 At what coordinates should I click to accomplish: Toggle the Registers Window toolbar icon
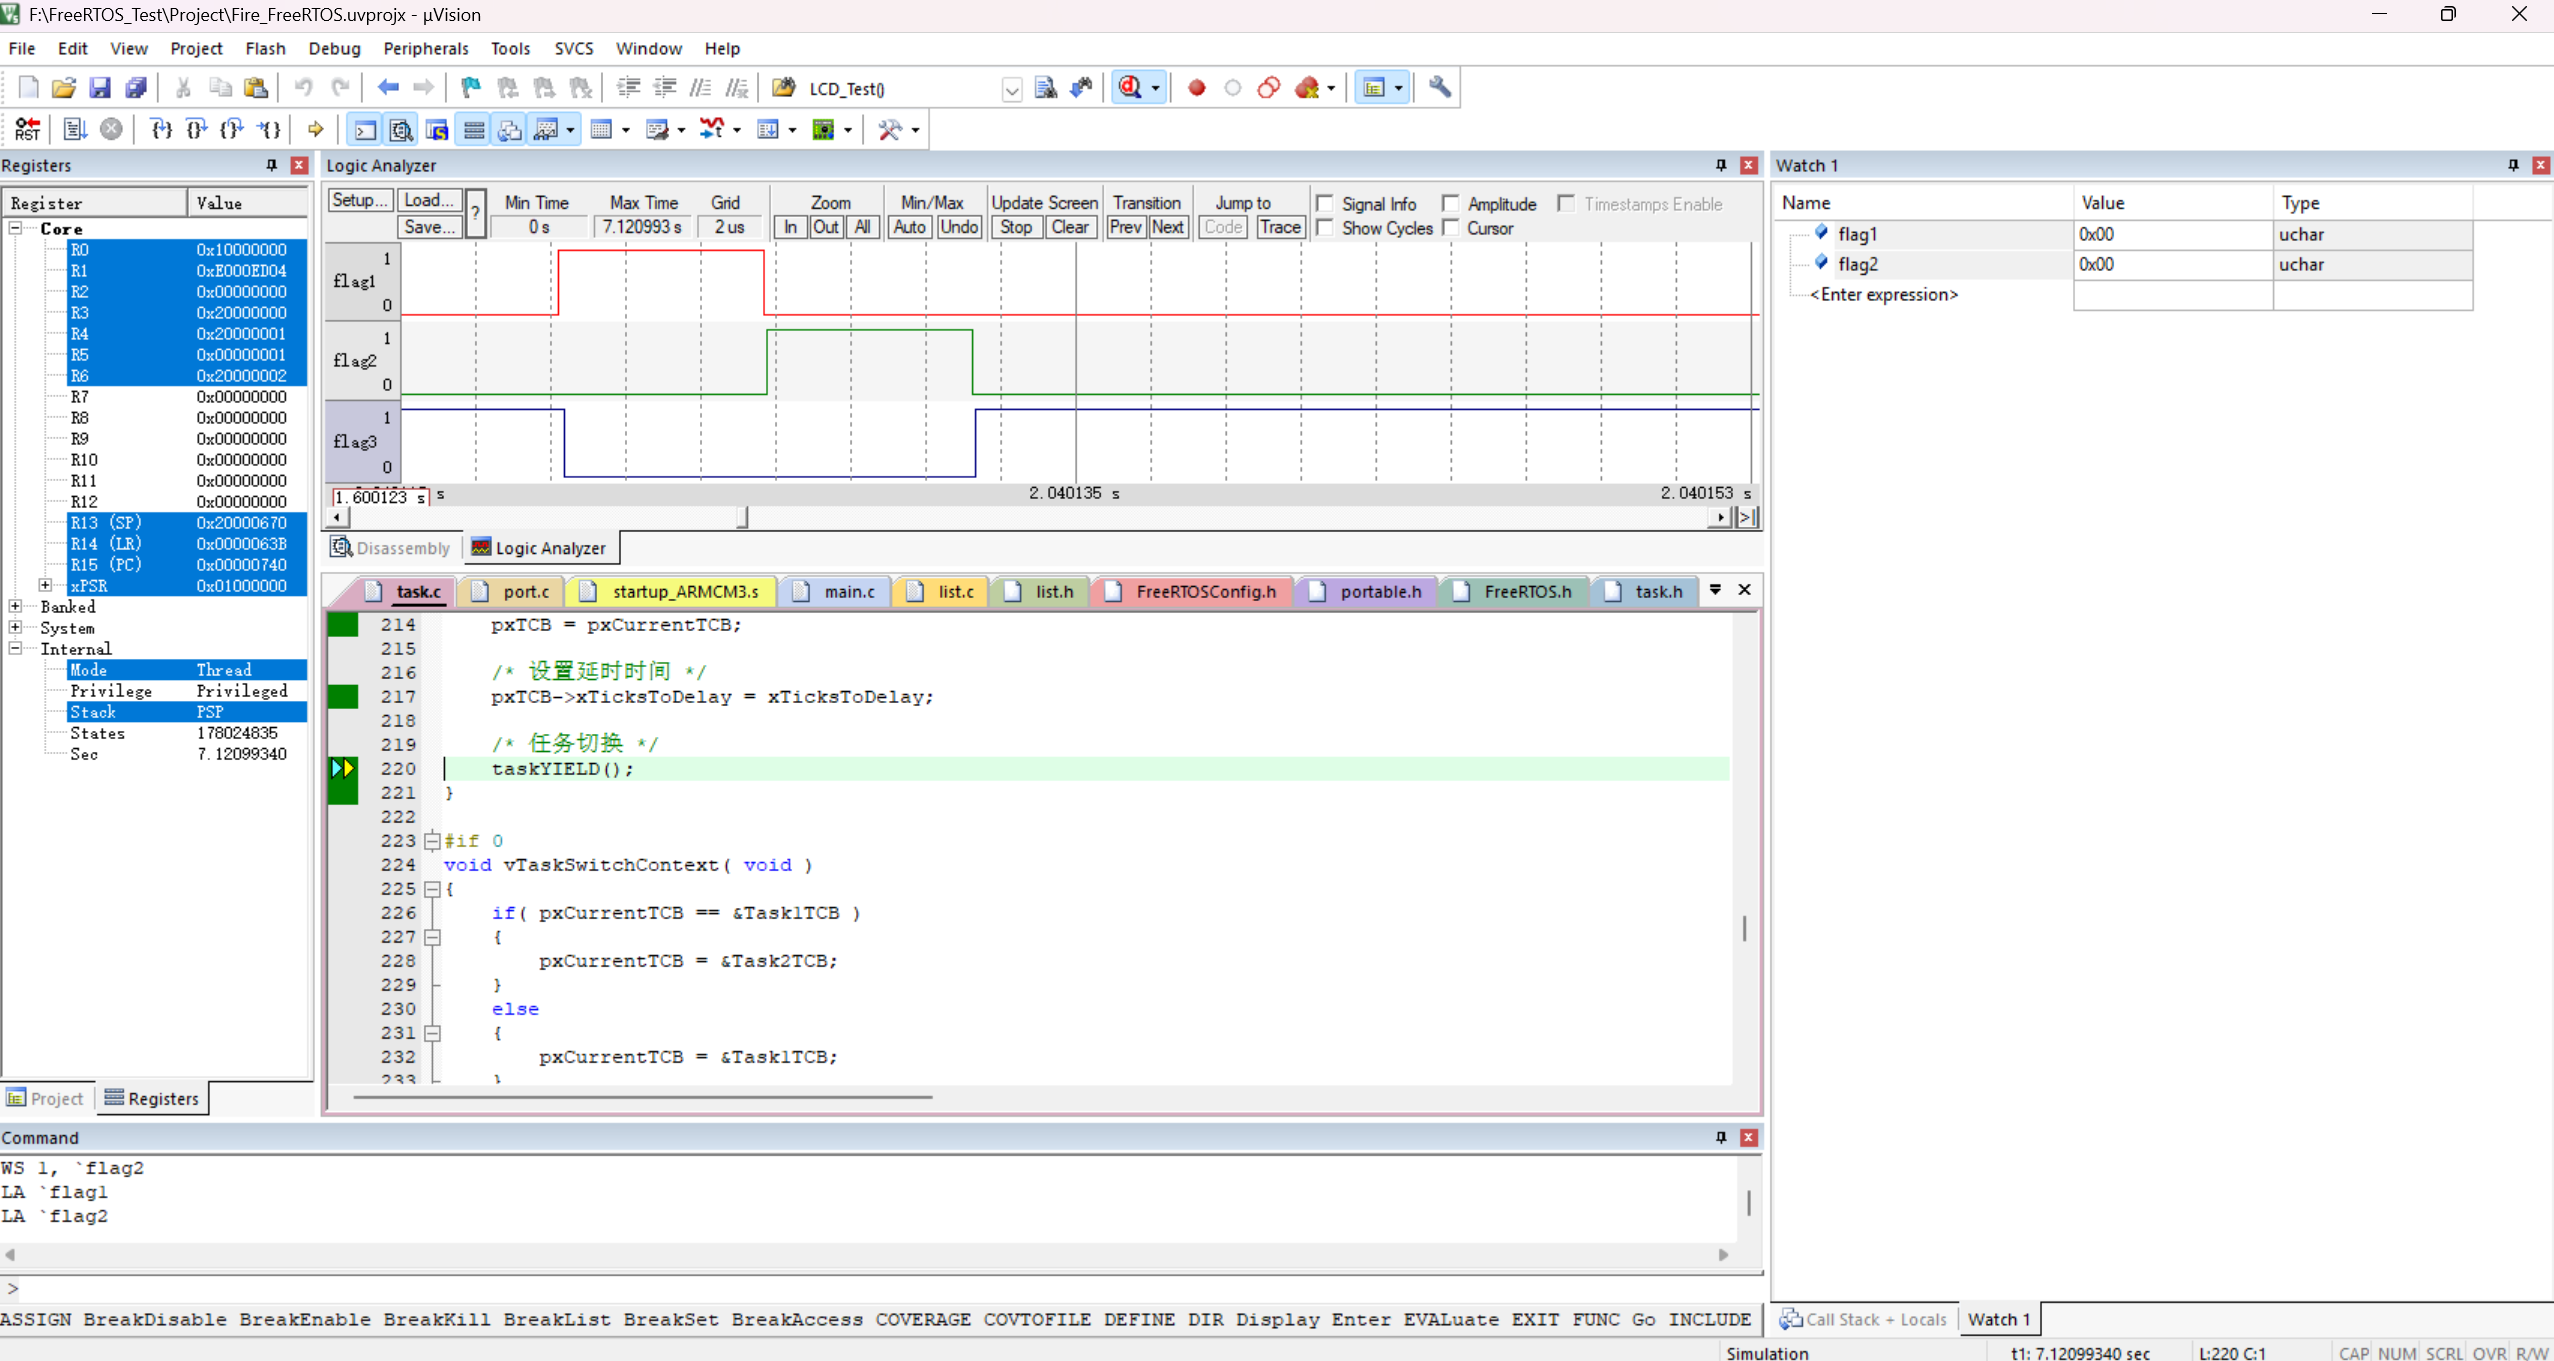(x=474, y=129)
